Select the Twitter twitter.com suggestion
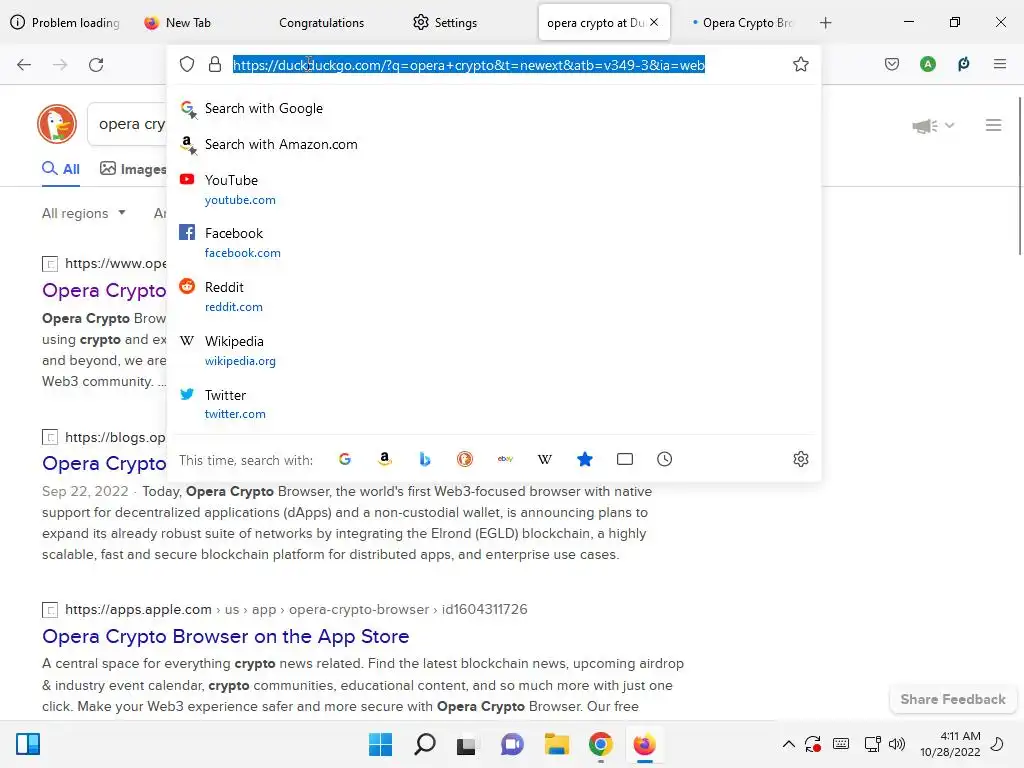The image size is (1024, 768). click(x=494, y=404)
